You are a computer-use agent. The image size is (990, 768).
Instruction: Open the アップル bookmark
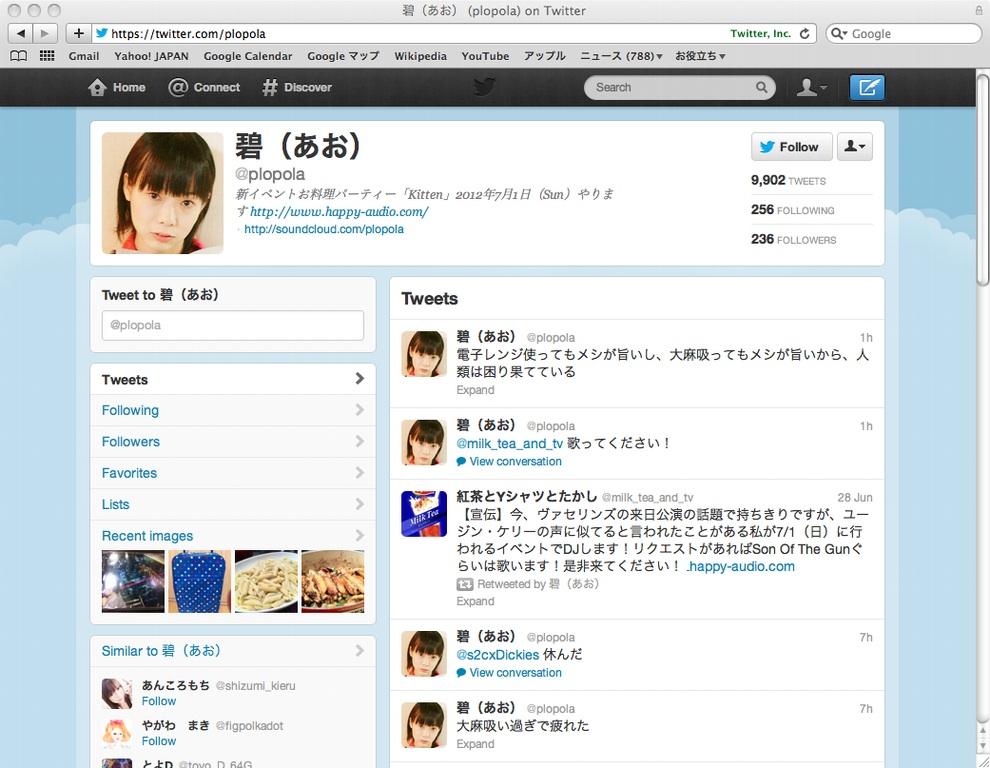click(544, 56)
